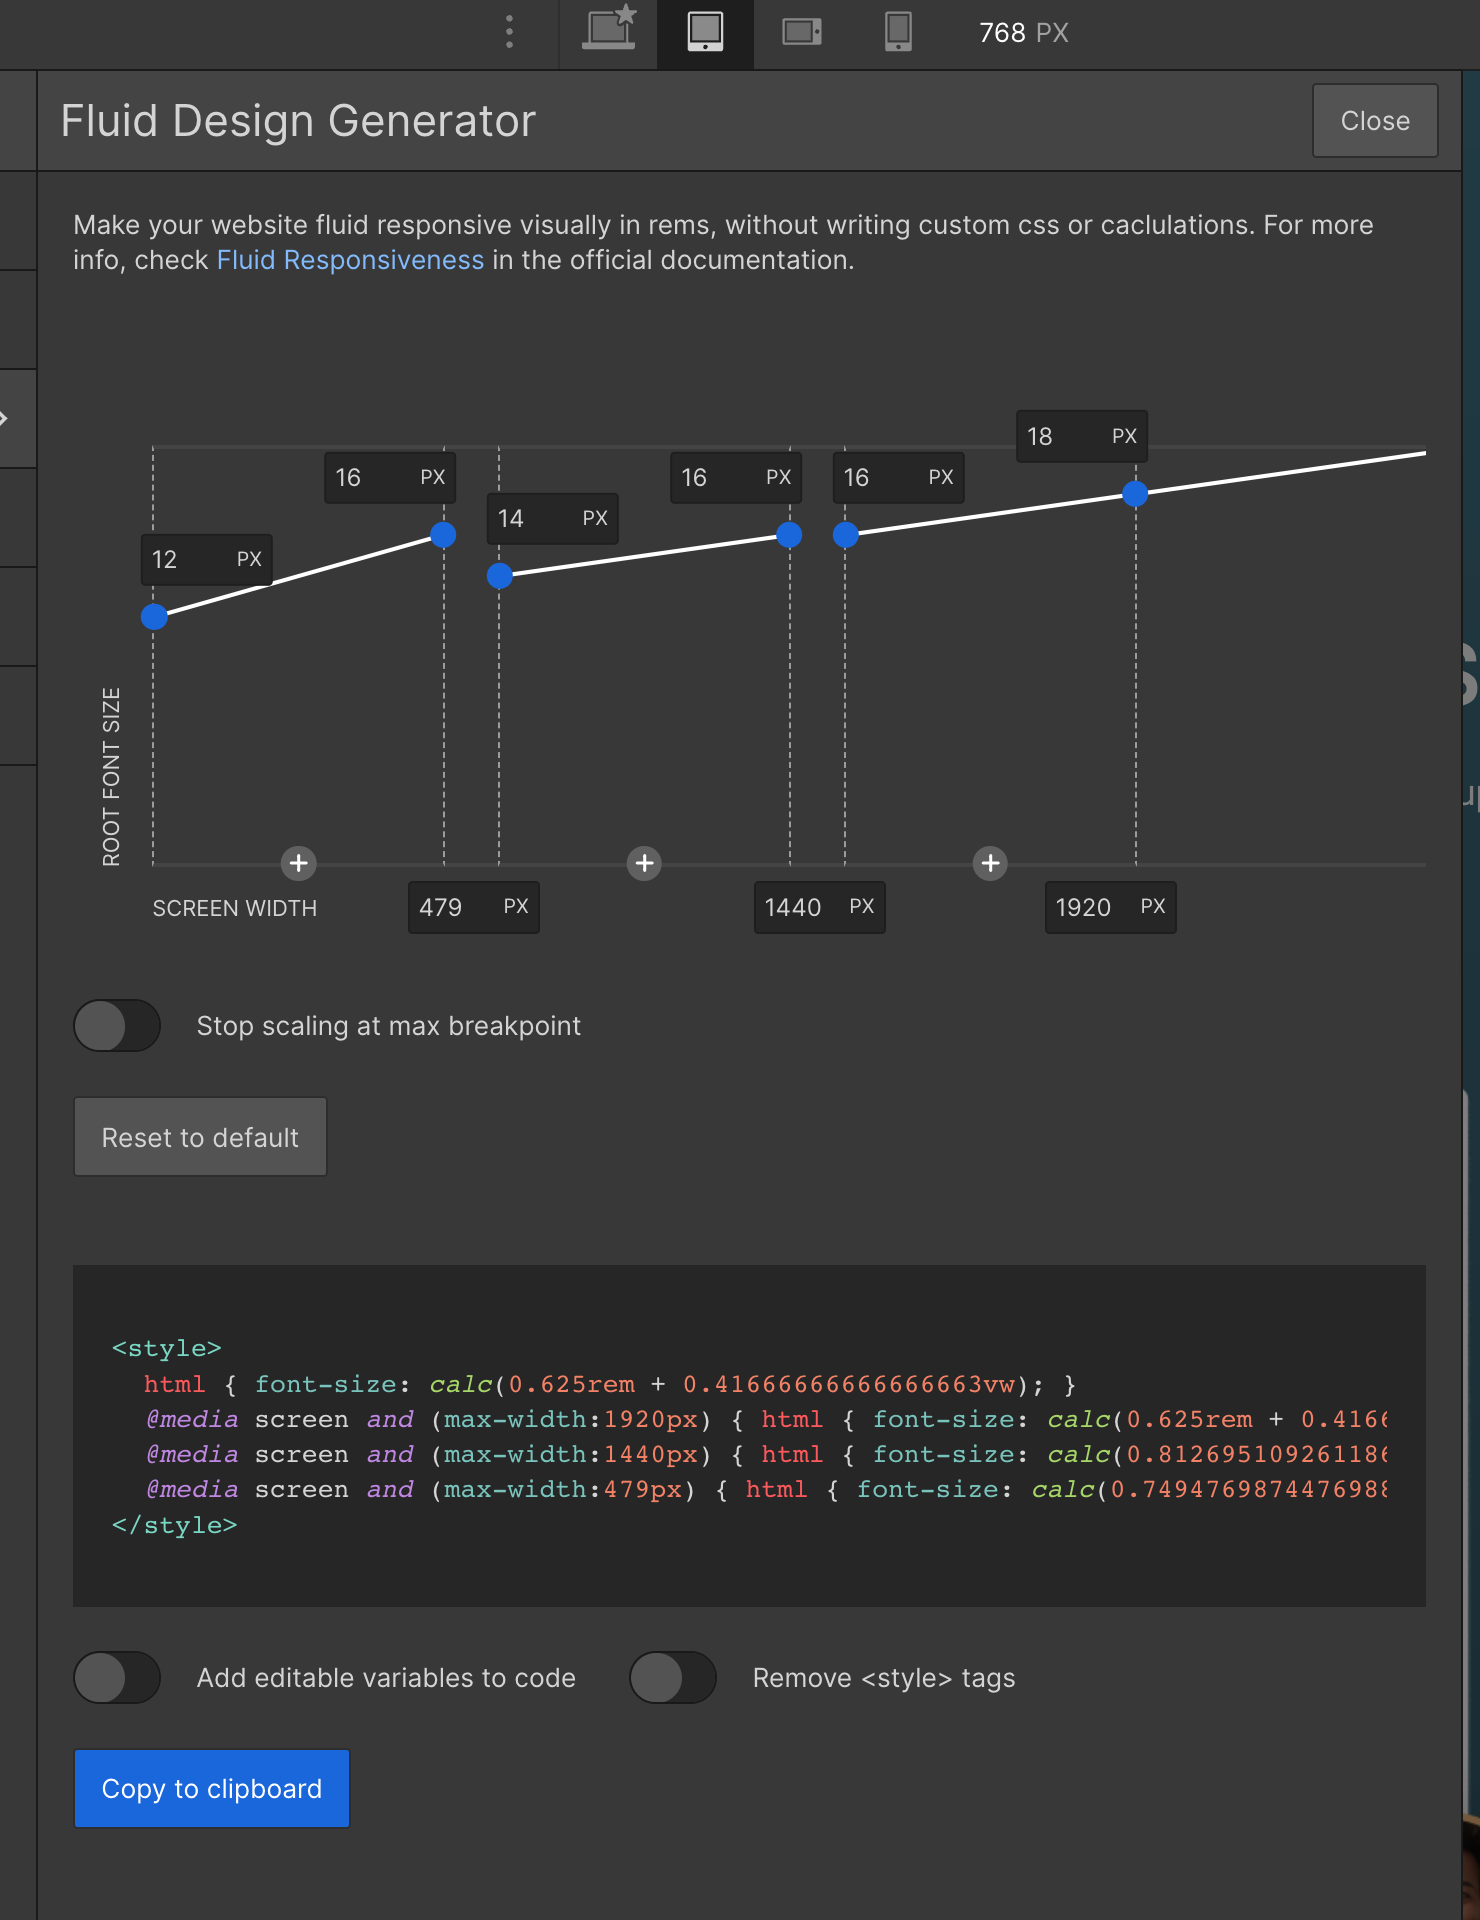Toggle Remove style tags switch

pyautogui.click(x=673, y=1678)
